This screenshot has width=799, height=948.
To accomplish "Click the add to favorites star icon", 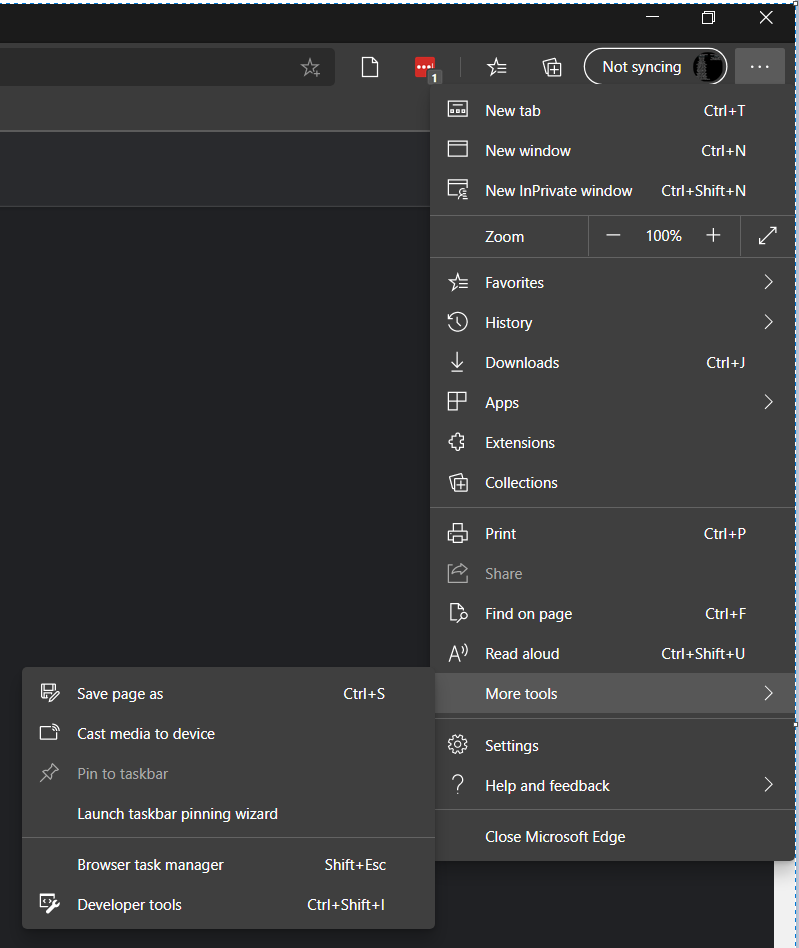I will 311,67.
